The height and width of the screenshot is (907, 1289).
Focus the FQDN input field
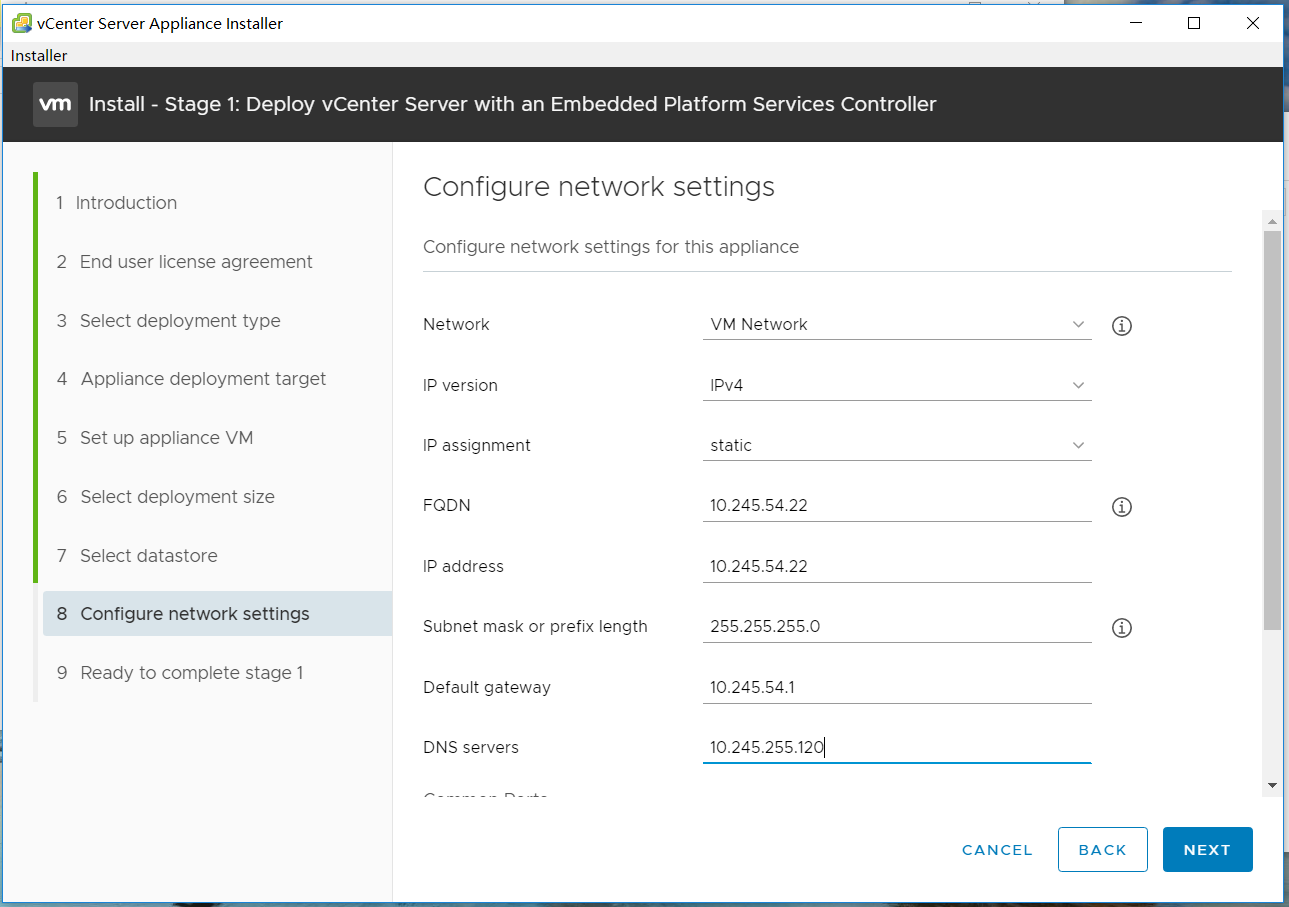(x=897, y=506)
